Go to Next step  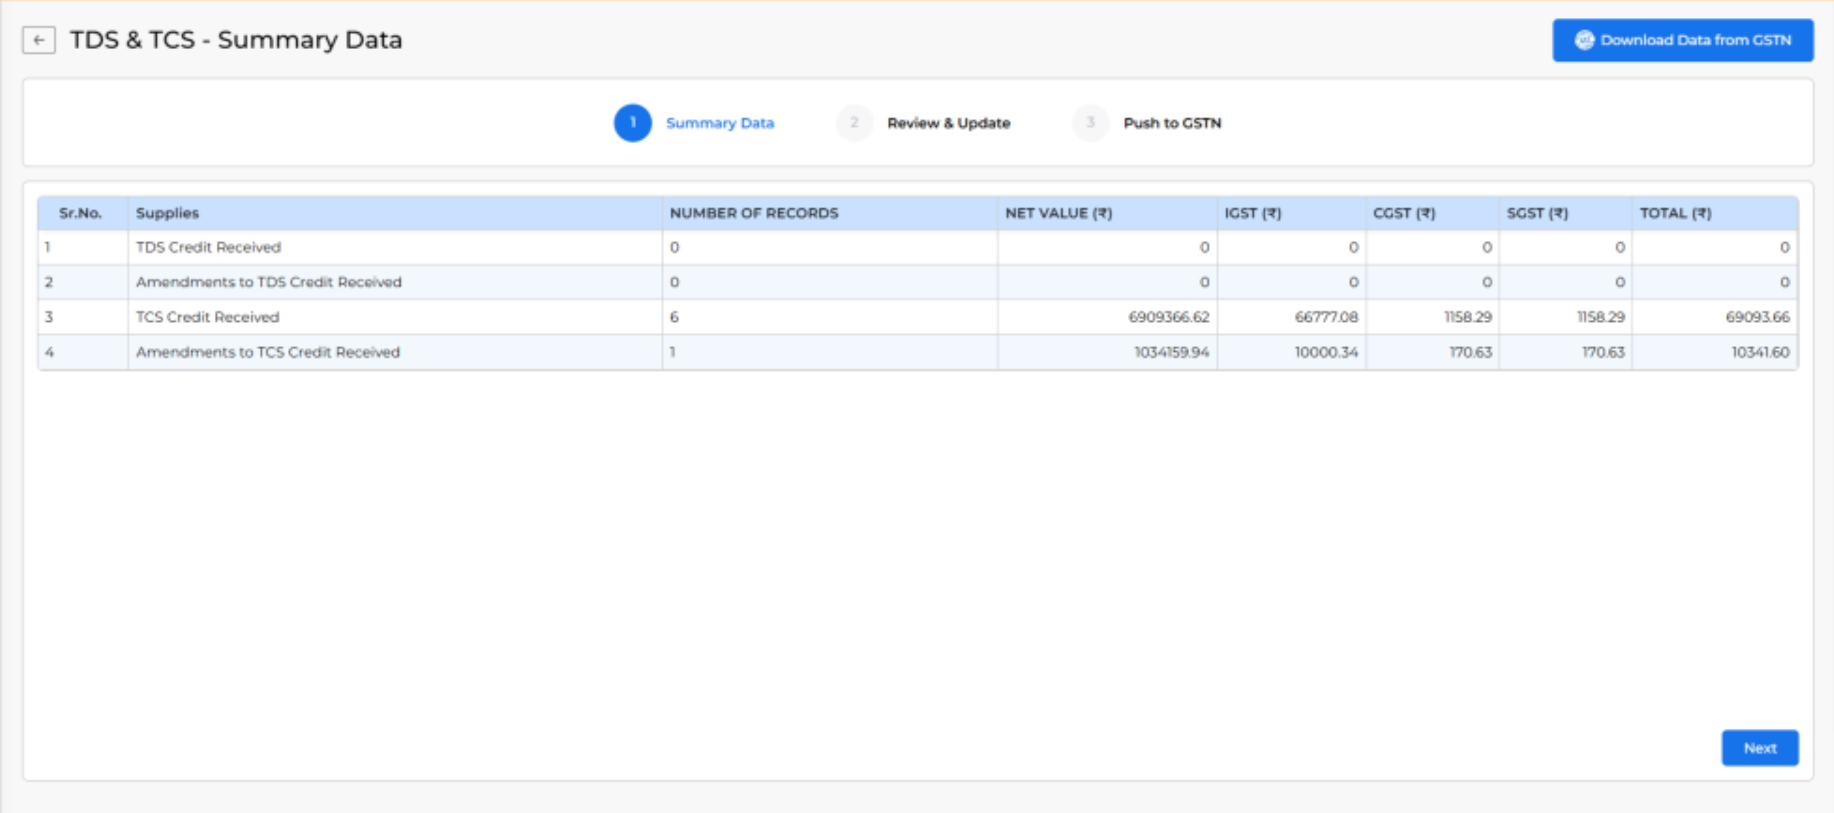[x=1759, y=748]
